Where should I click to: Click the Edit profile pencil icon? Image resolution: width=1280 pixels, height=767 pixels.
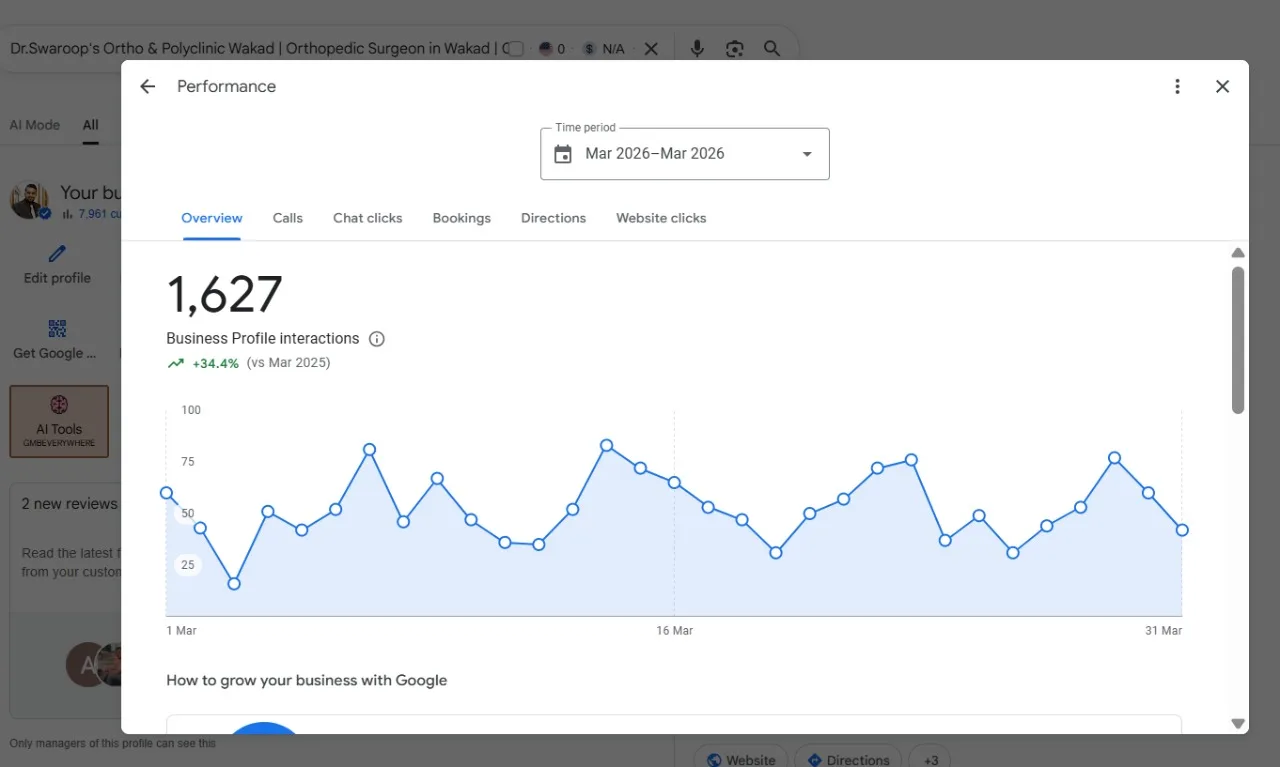(57, 254)
